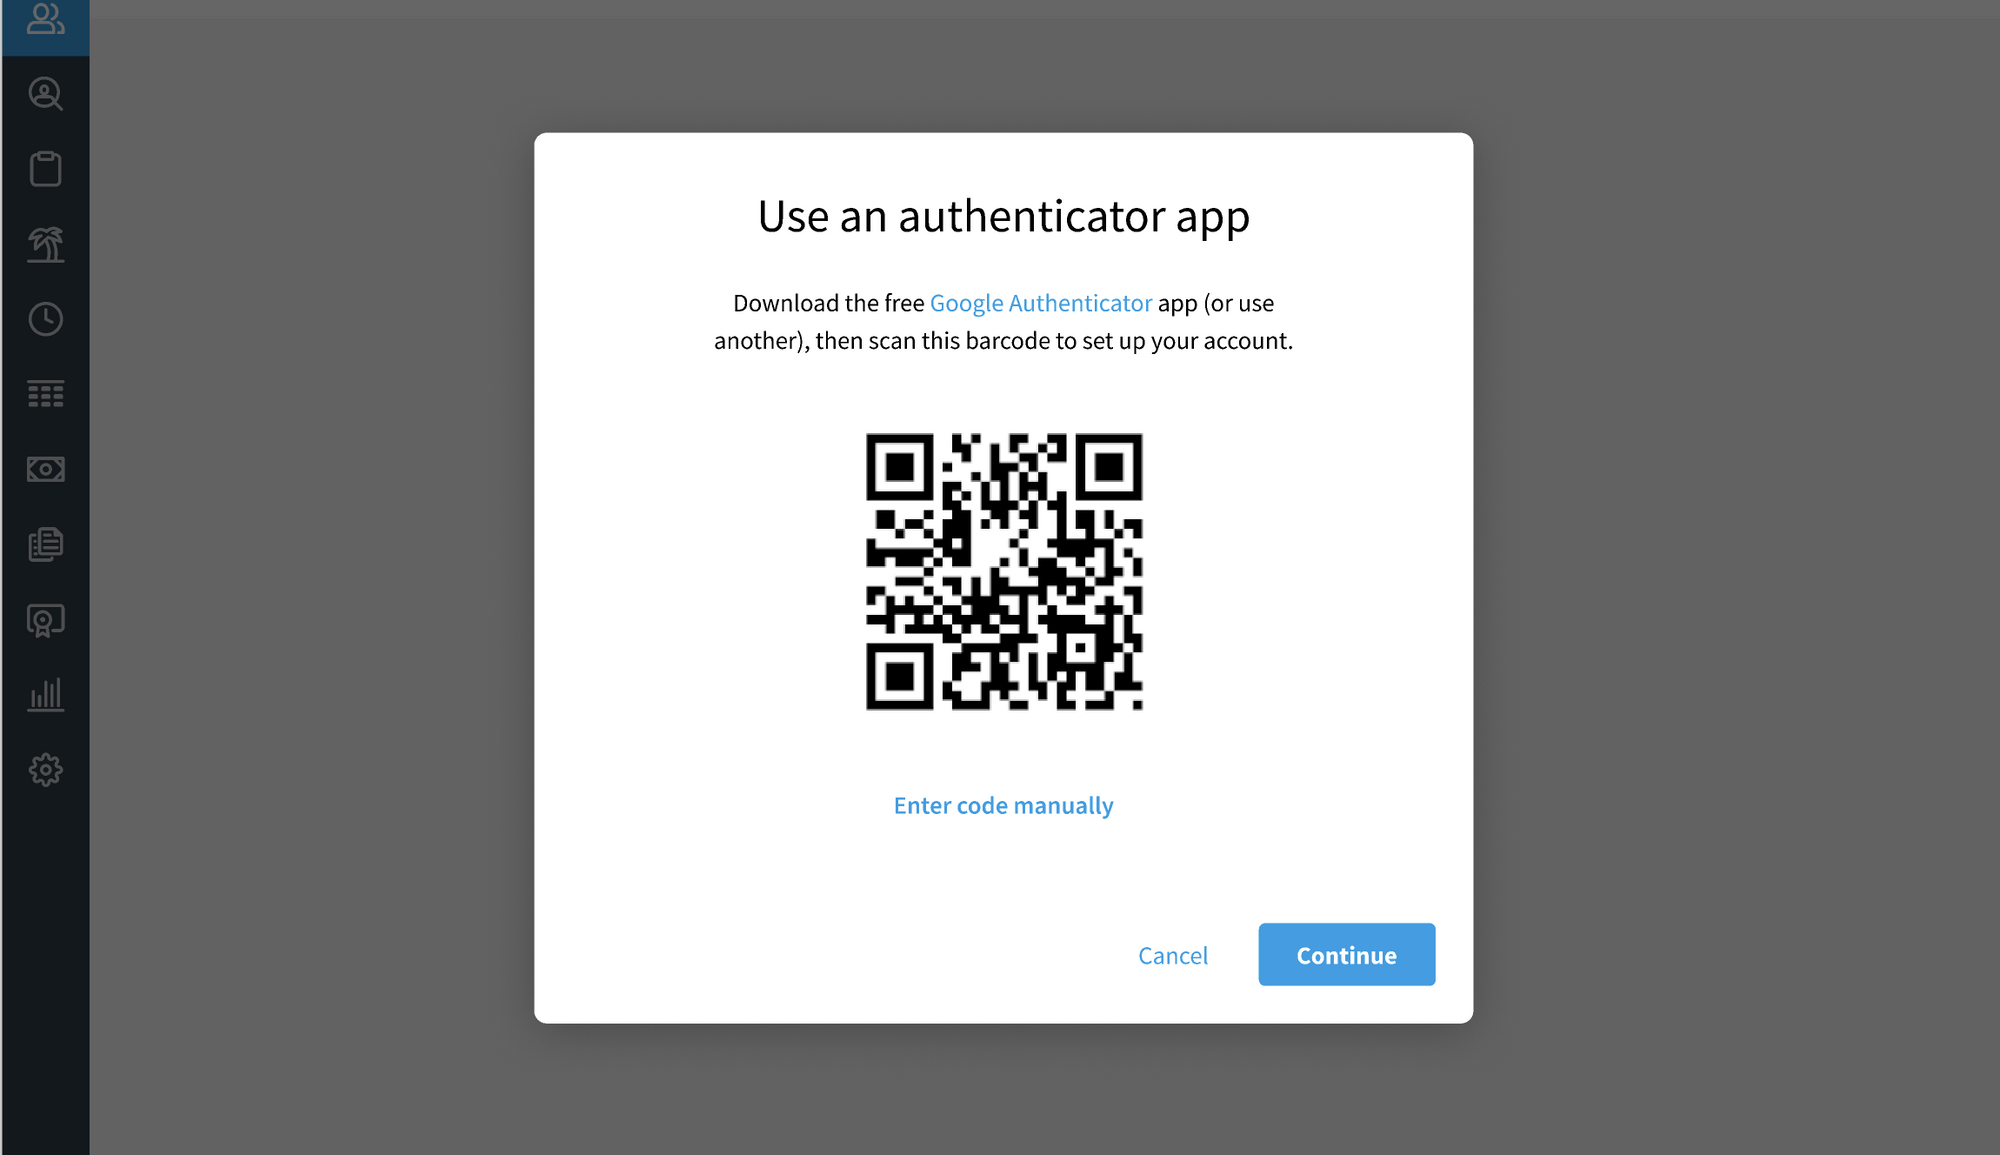Image resolution: width=2000 pixels, height=1155 pixels.
Task: Open the grid schedule table icon
Action: pos(45,394)
